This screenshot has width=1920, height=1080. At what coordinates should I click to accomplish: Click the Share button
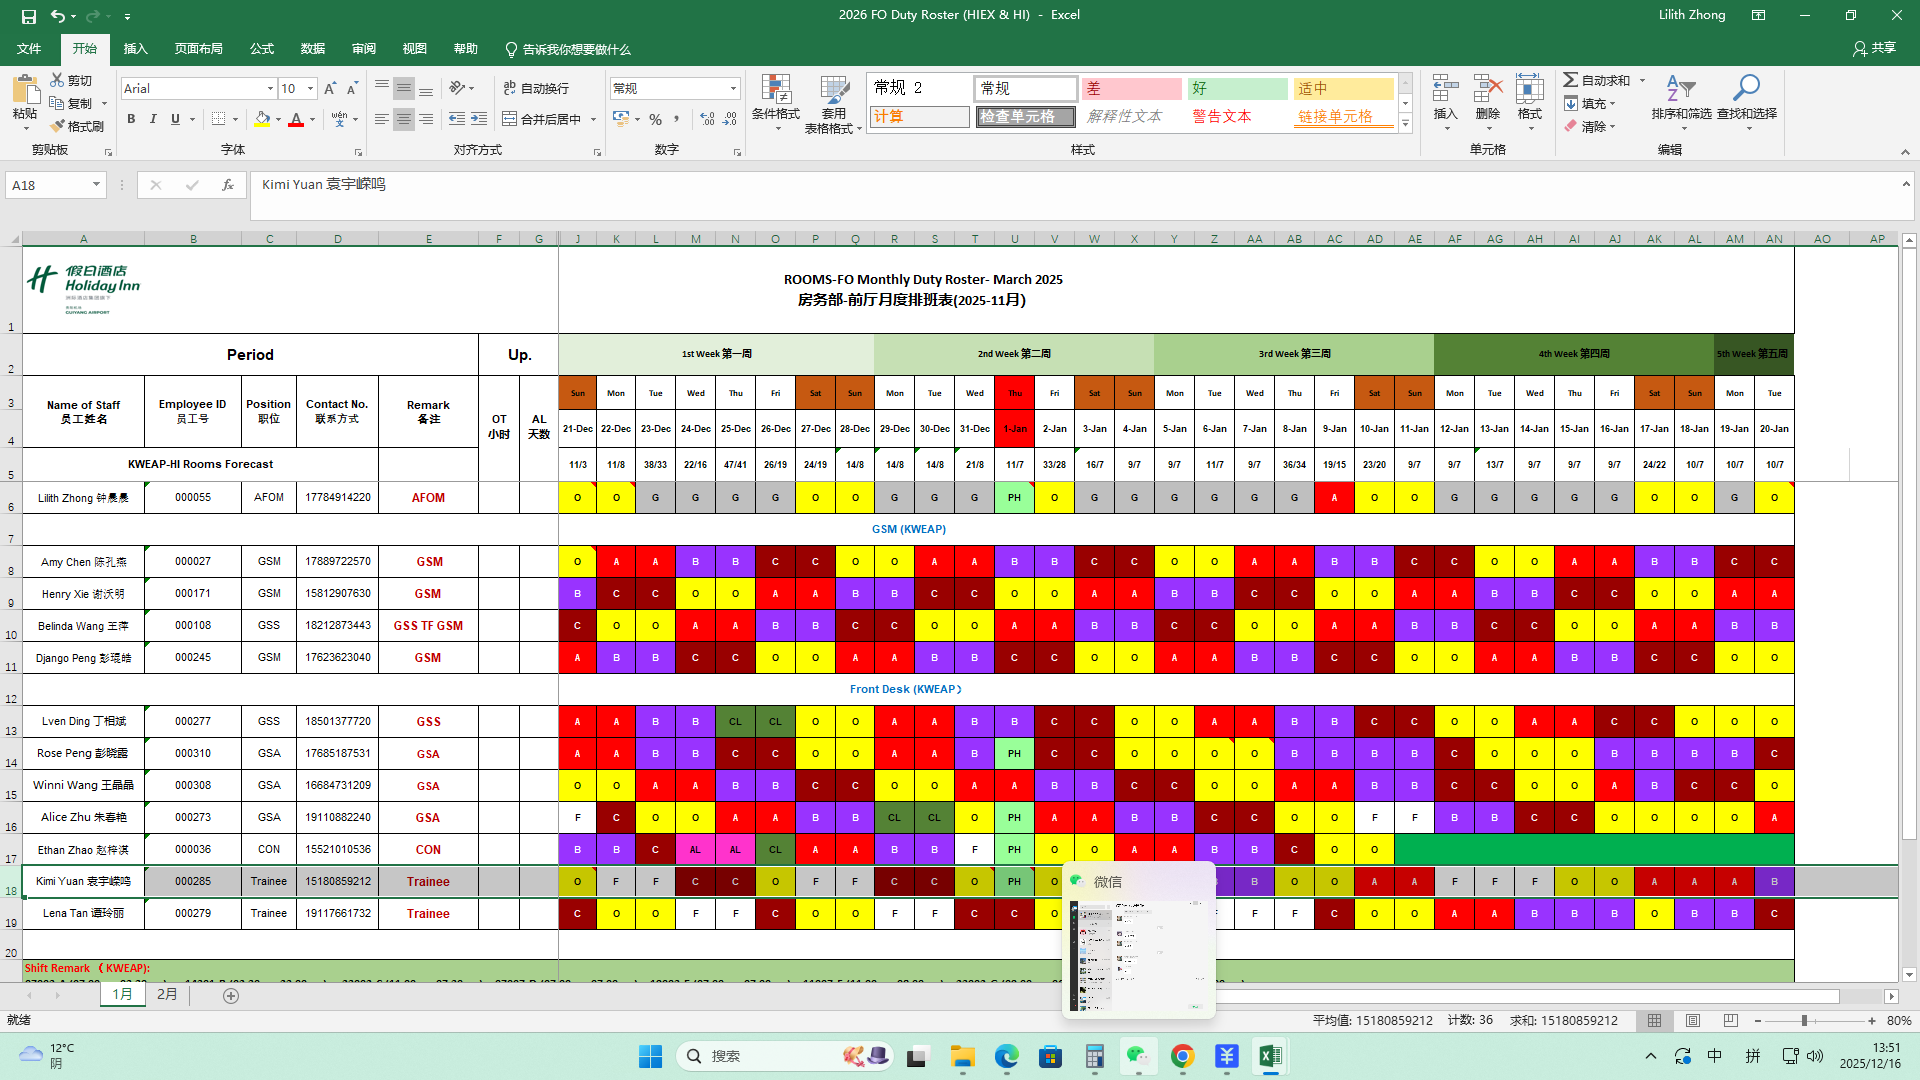click(x=1874, y=48)
